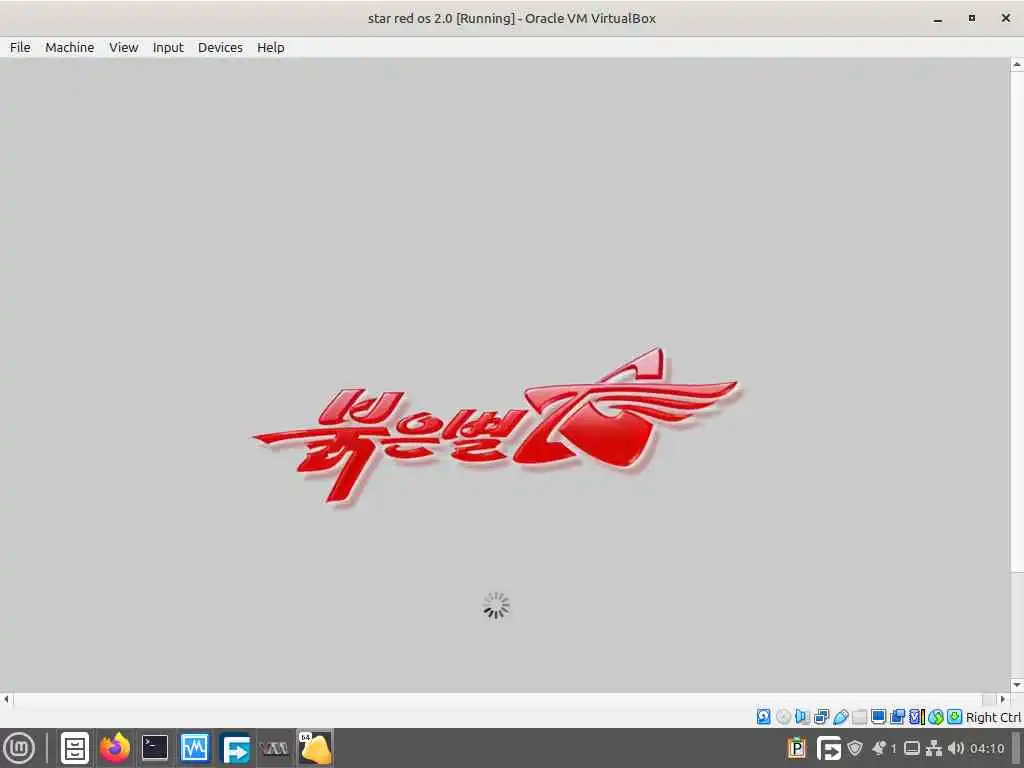Open the terminal from the panel
The width and height of the screenshot is (1024, 768).
click(x=155, y=748)
